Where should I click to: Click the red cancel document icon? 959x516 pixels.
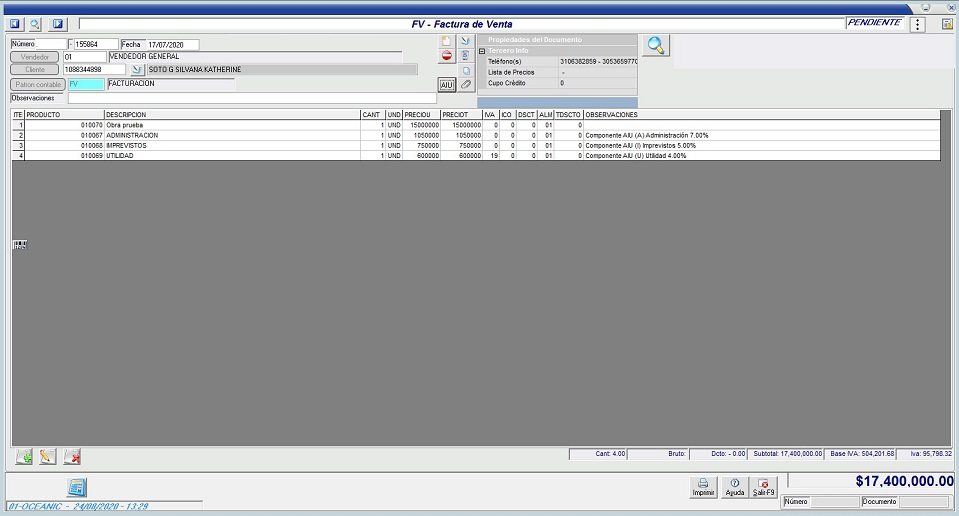447,56
